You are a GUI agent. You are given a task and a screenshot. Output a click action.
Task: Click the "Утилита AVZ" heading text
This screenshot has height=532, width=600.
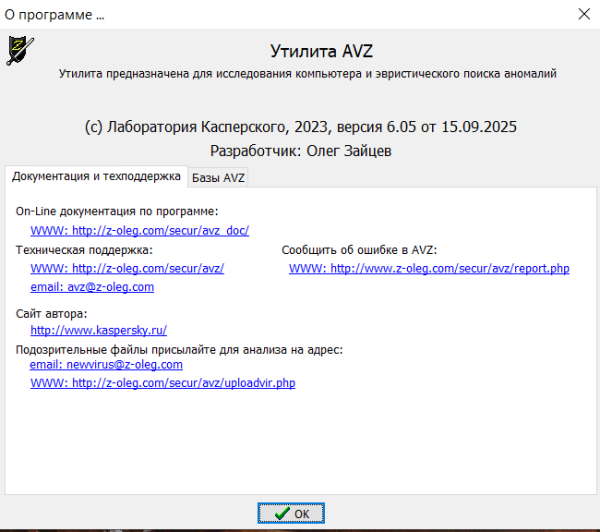(x=321, y=51)
